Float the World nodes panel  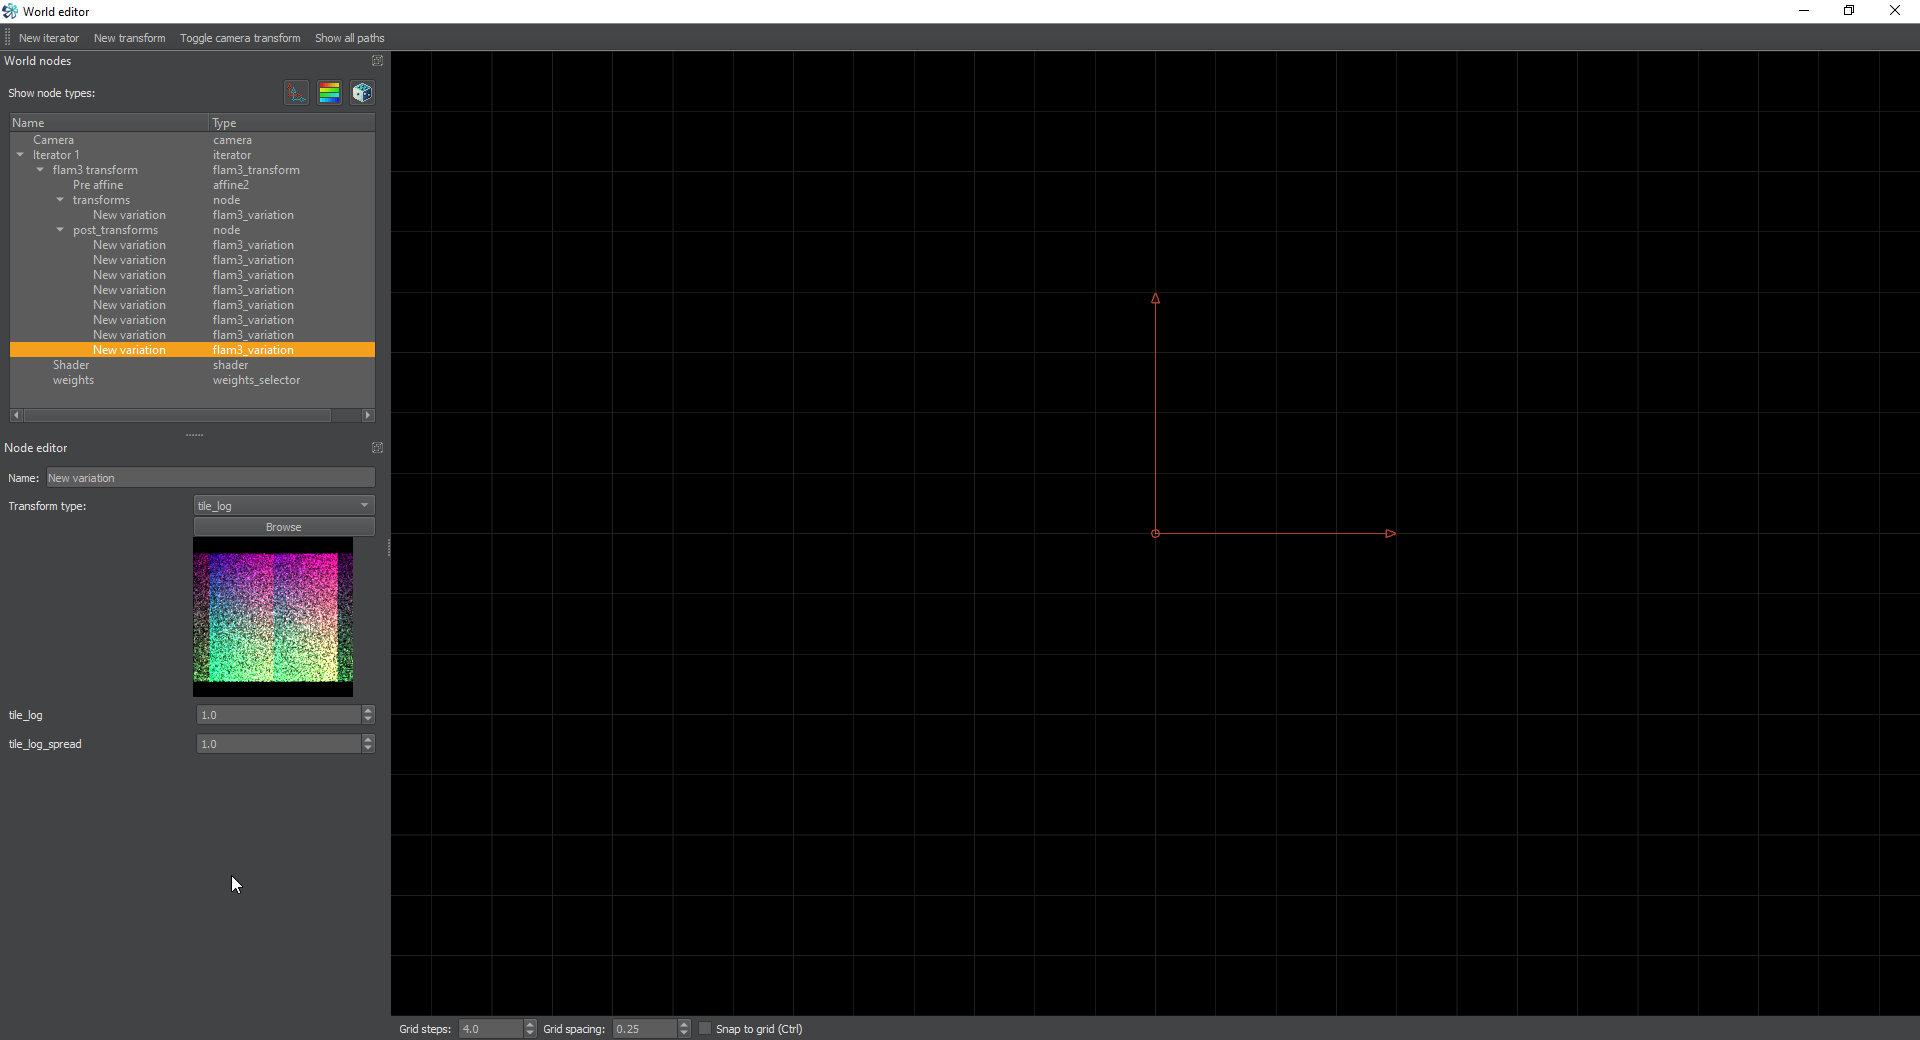pos(377,61)
